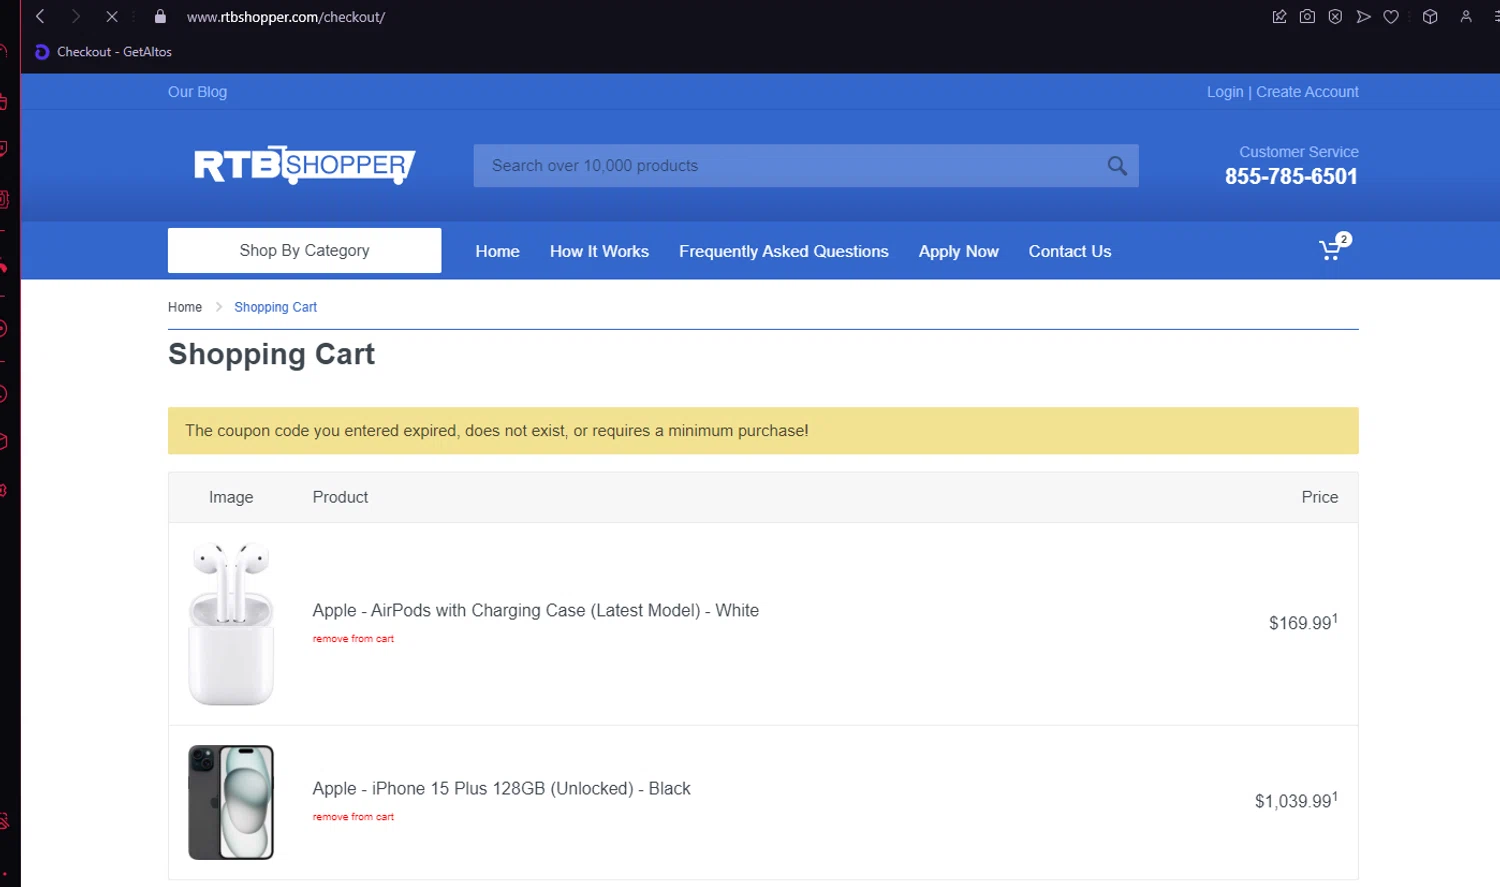Click the Image column header

click(231, 497)
